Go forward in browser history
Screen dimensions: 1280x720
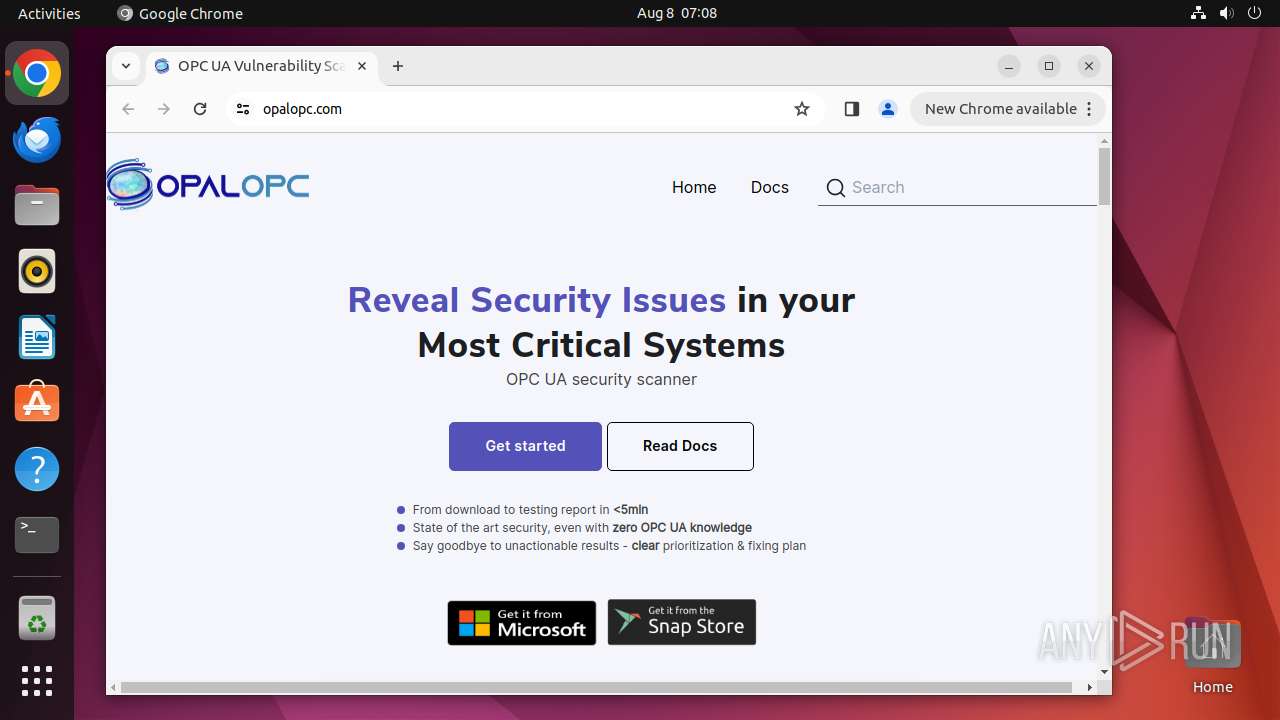click(x=164, y=109)
